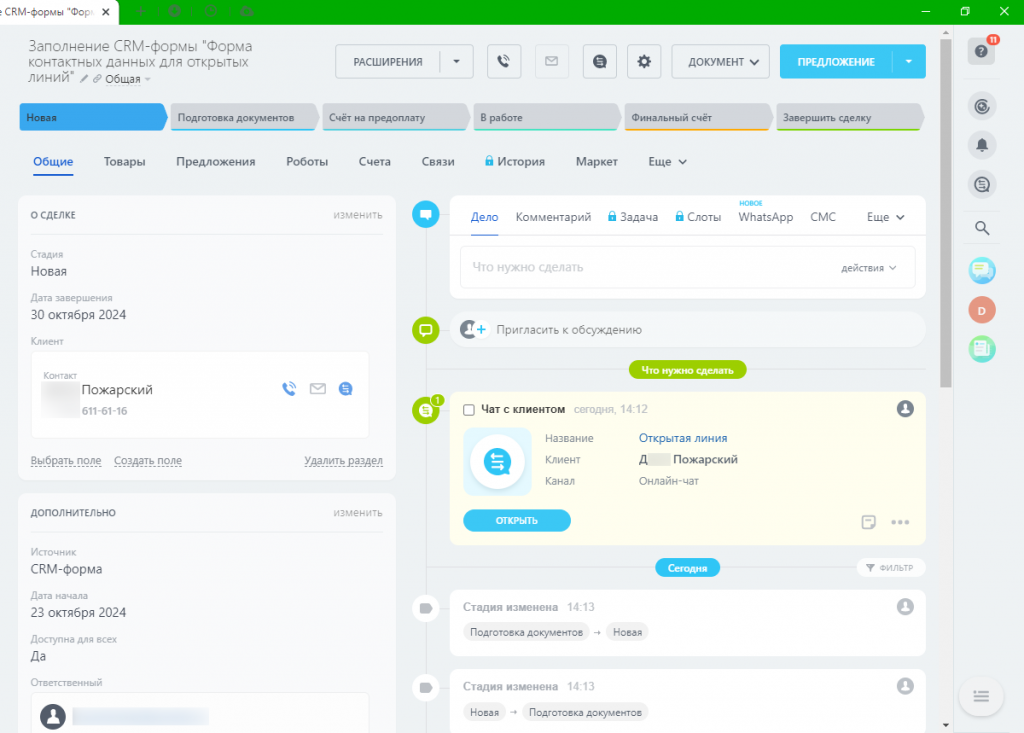Click the green comment icon on the timeline

tap(425, 330)
